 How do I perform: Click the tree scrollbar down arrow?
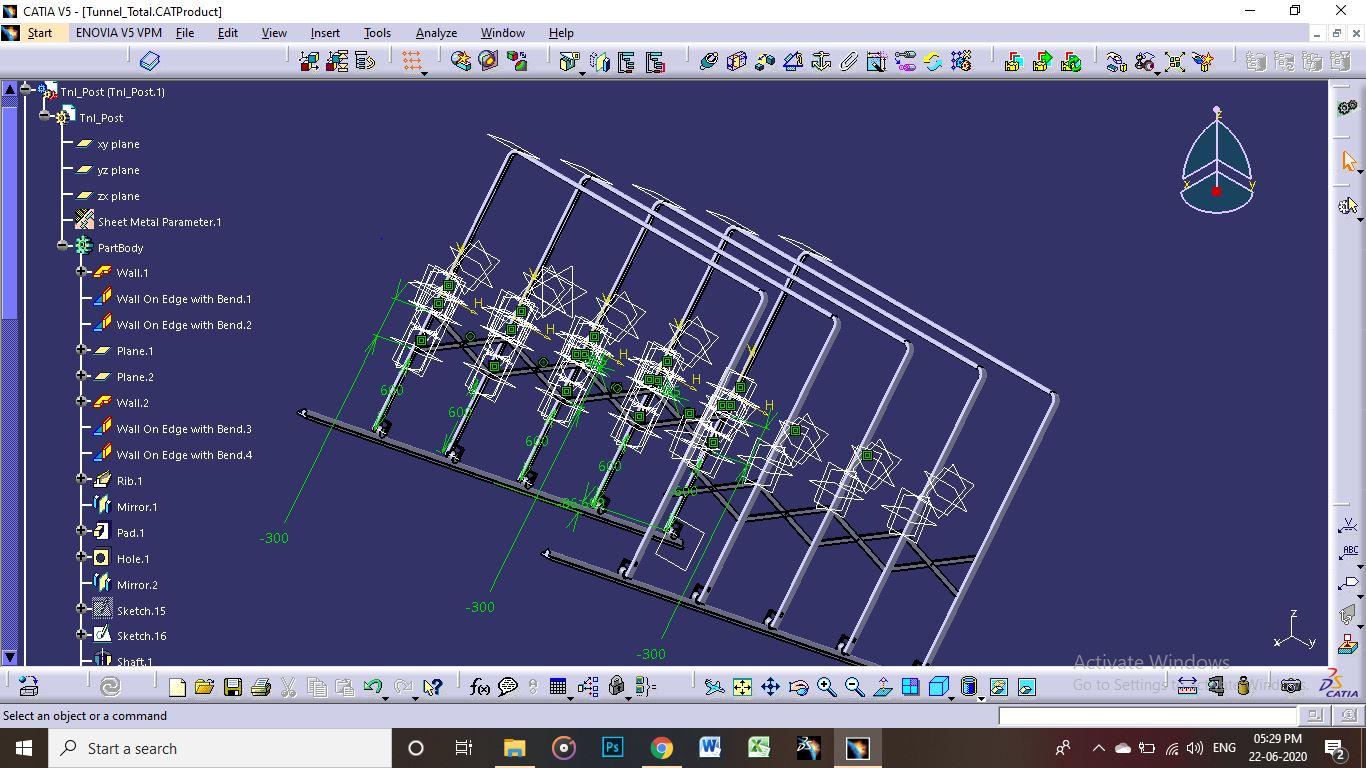coord(10,657)
